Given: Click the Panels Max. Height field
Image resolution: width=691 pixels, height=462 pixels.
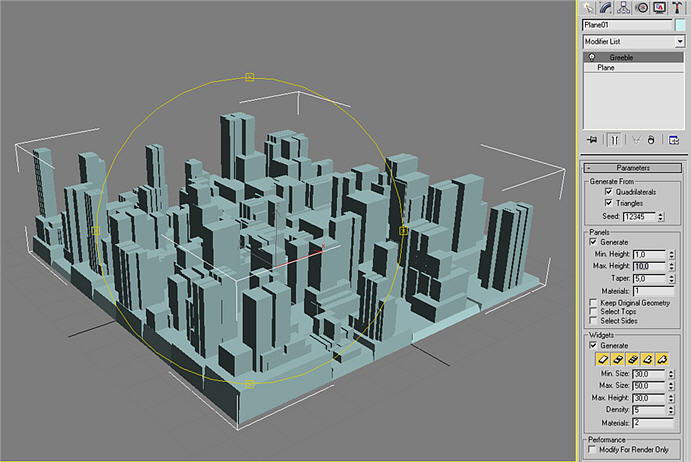Looking at the screenshot, I should point(650,266).
